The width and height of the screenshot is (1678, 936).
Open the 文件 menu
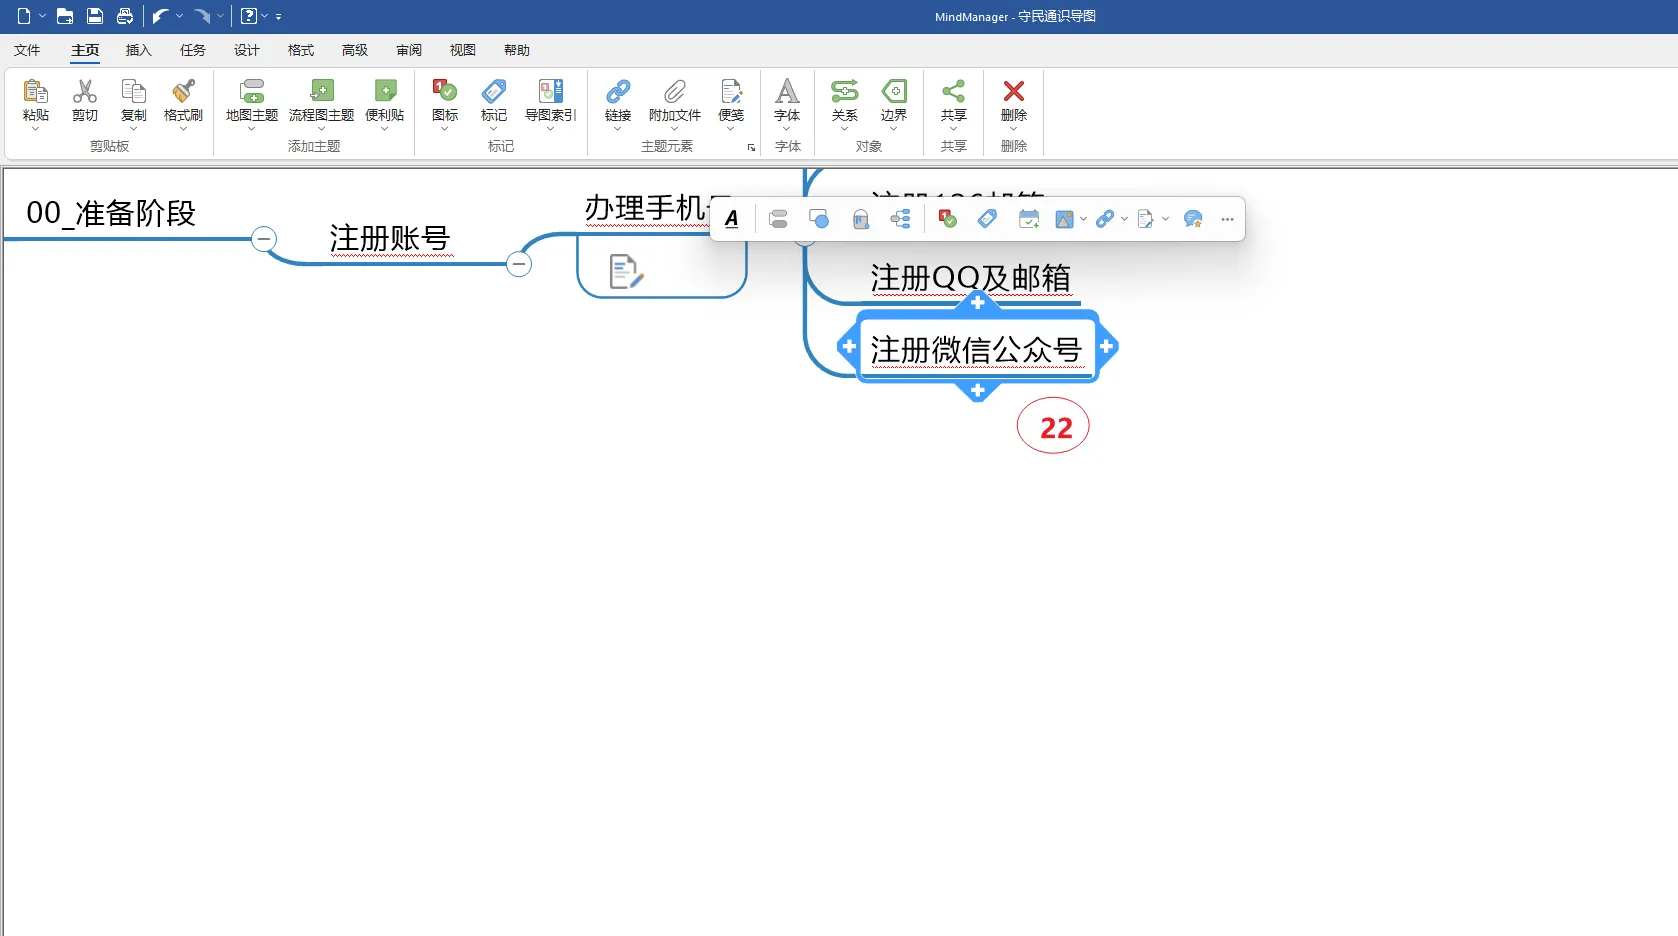(x=27, y=50)
